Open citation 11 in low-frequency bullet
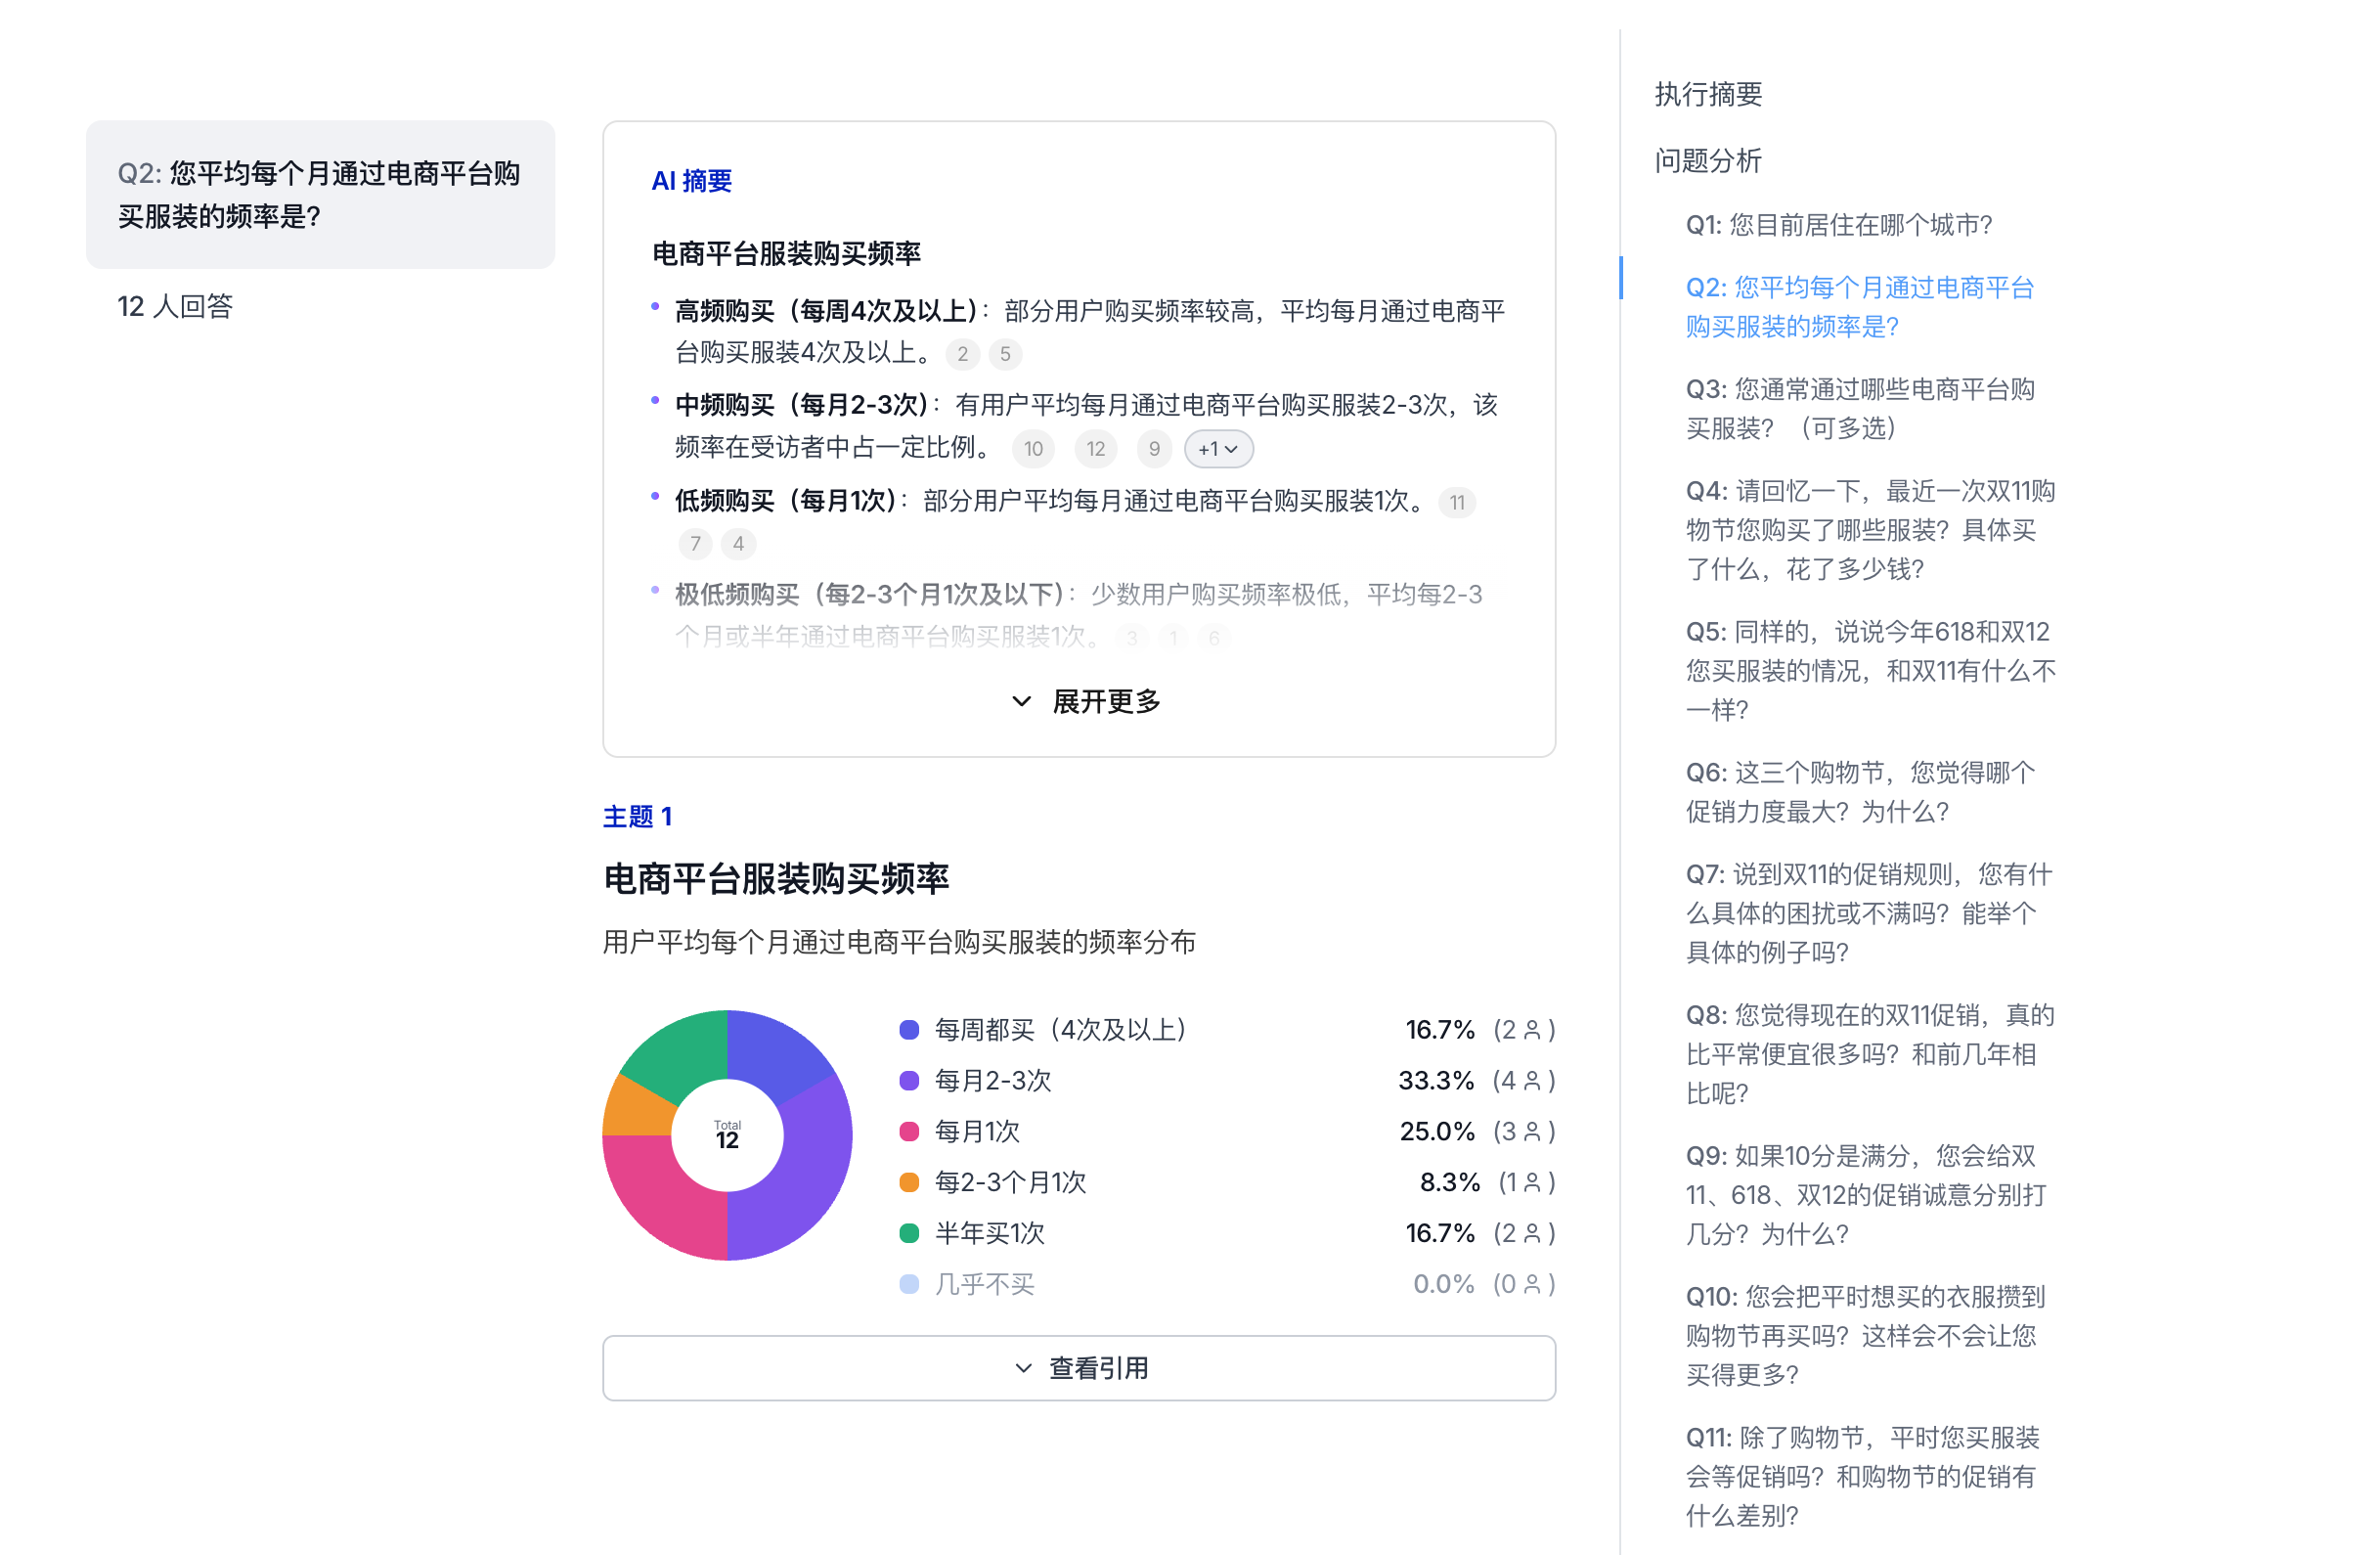Screen dimensions: 2380x1555 coord(1457,503)
